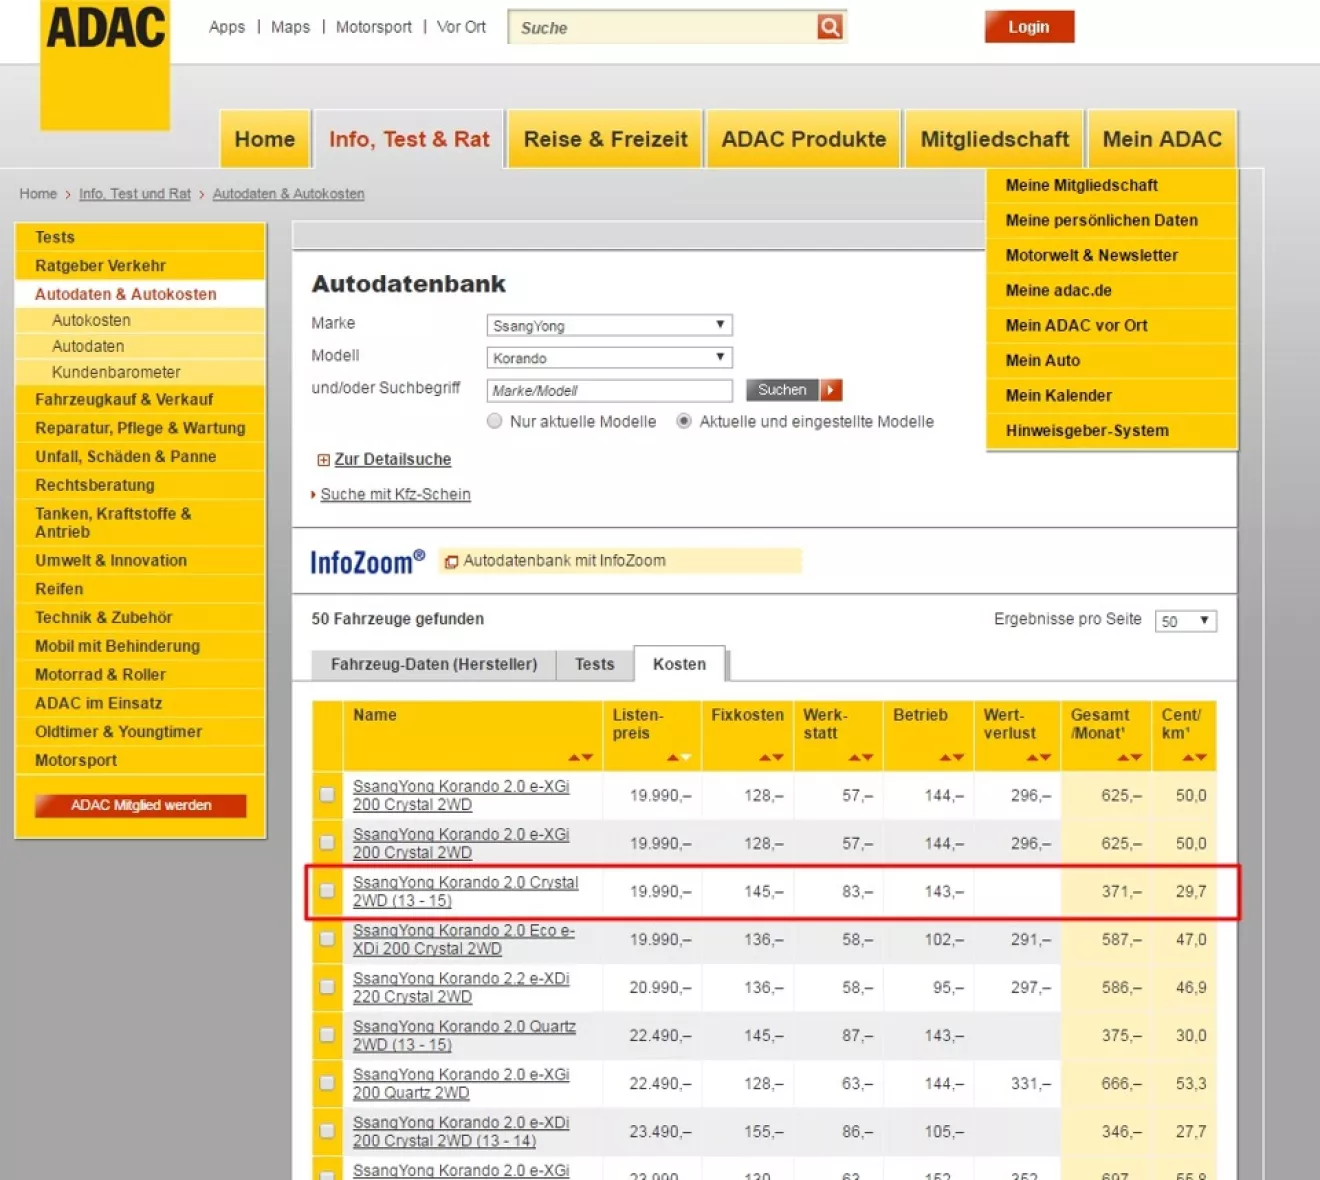Open Info, Test & Rat main tab
Image resolution: width=1320 pixels, height=1180 pixels.
409,139
